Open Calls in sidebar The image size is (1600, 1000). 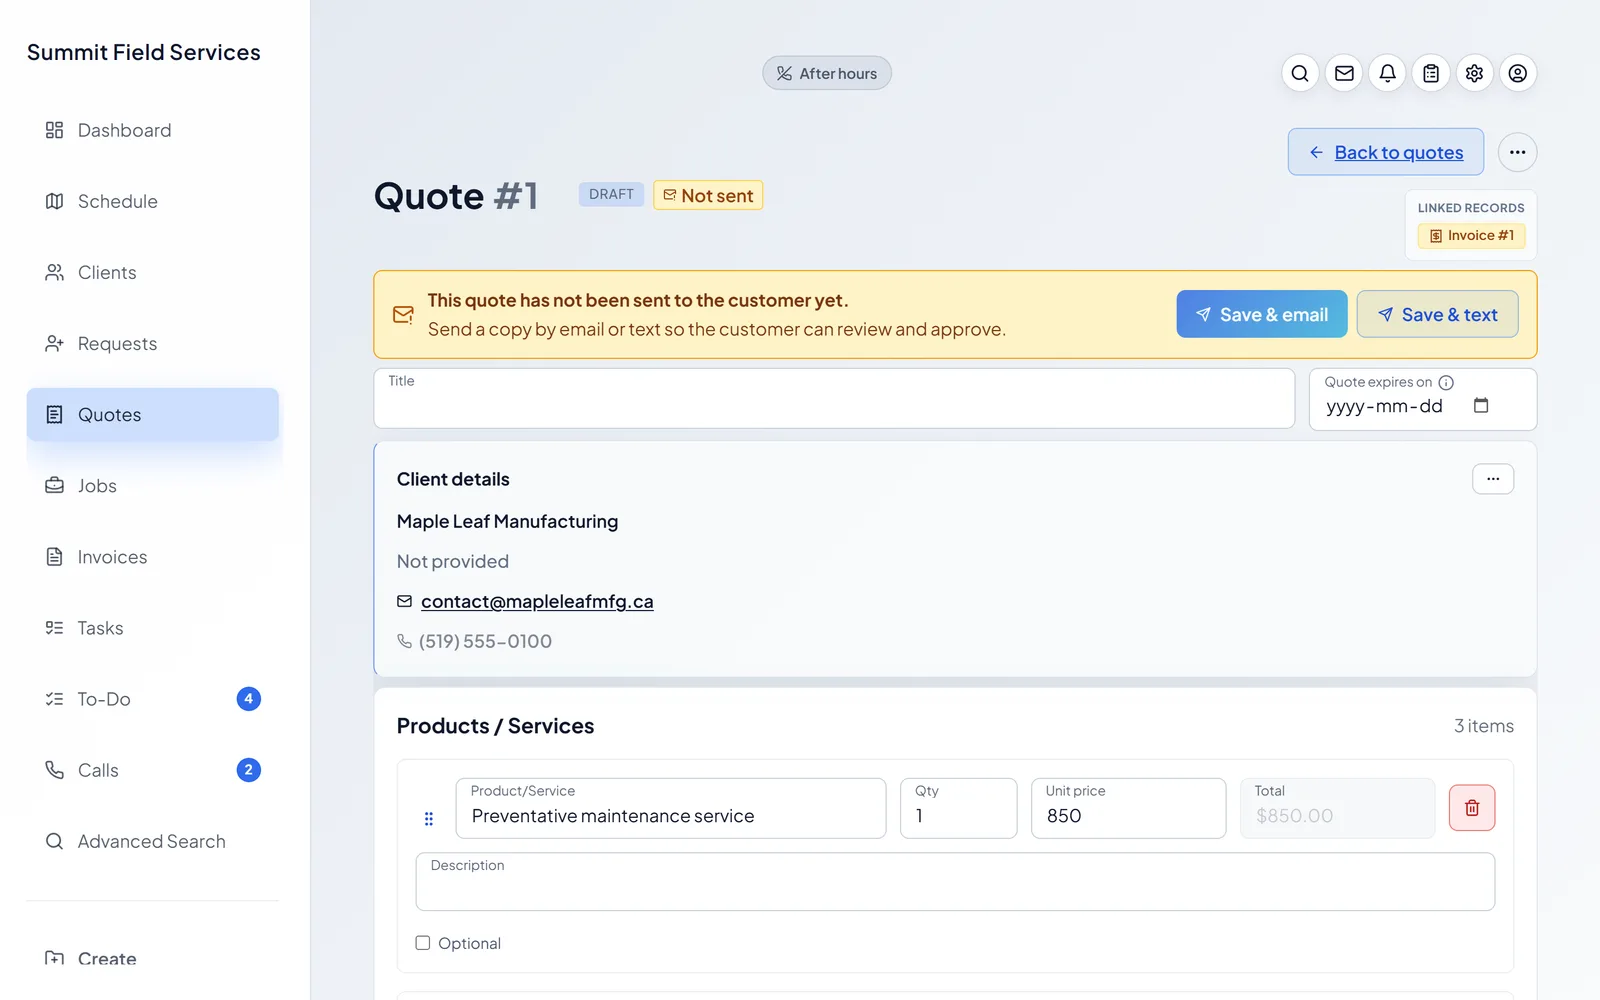click(x=152, y=769)
